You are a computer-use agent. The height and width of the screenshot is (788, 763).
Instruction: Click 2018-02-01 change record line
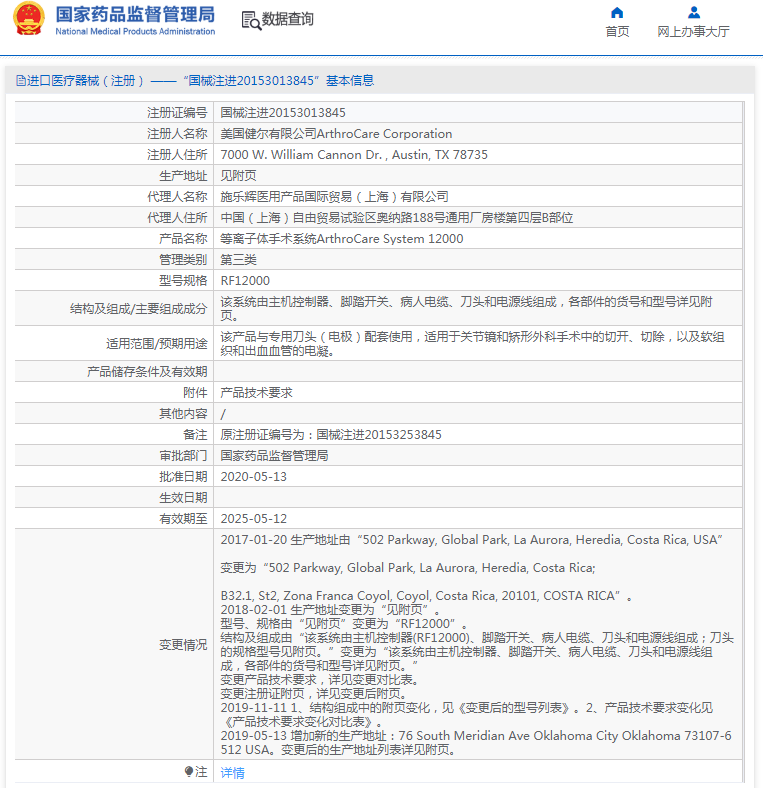[330, 610]
